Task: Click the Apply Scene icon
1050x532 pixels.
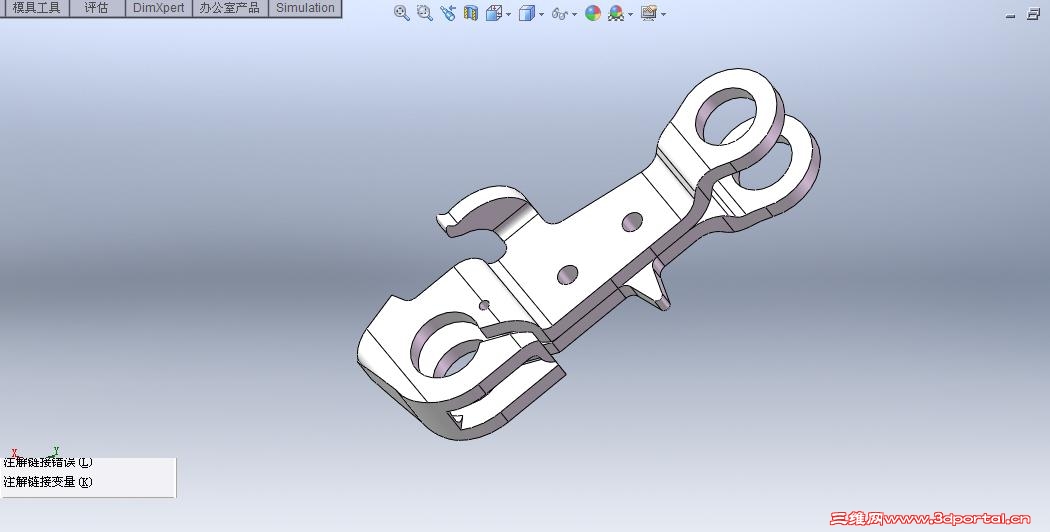Action: [616, 13]
